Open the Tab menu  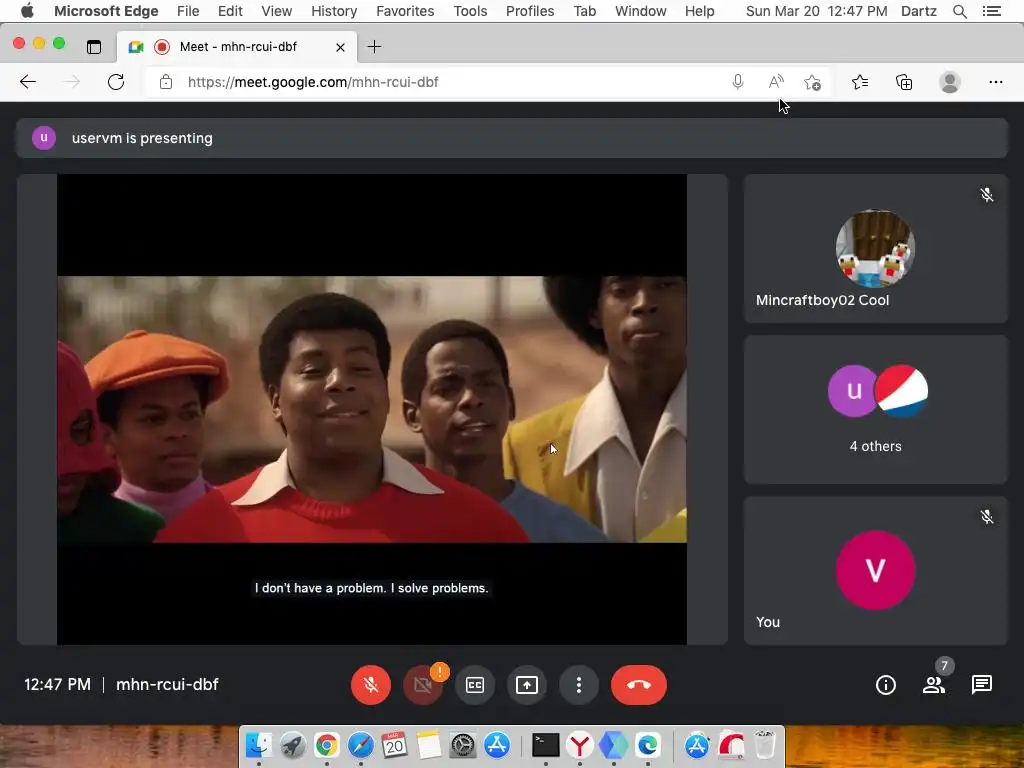[x=584, y=11]
